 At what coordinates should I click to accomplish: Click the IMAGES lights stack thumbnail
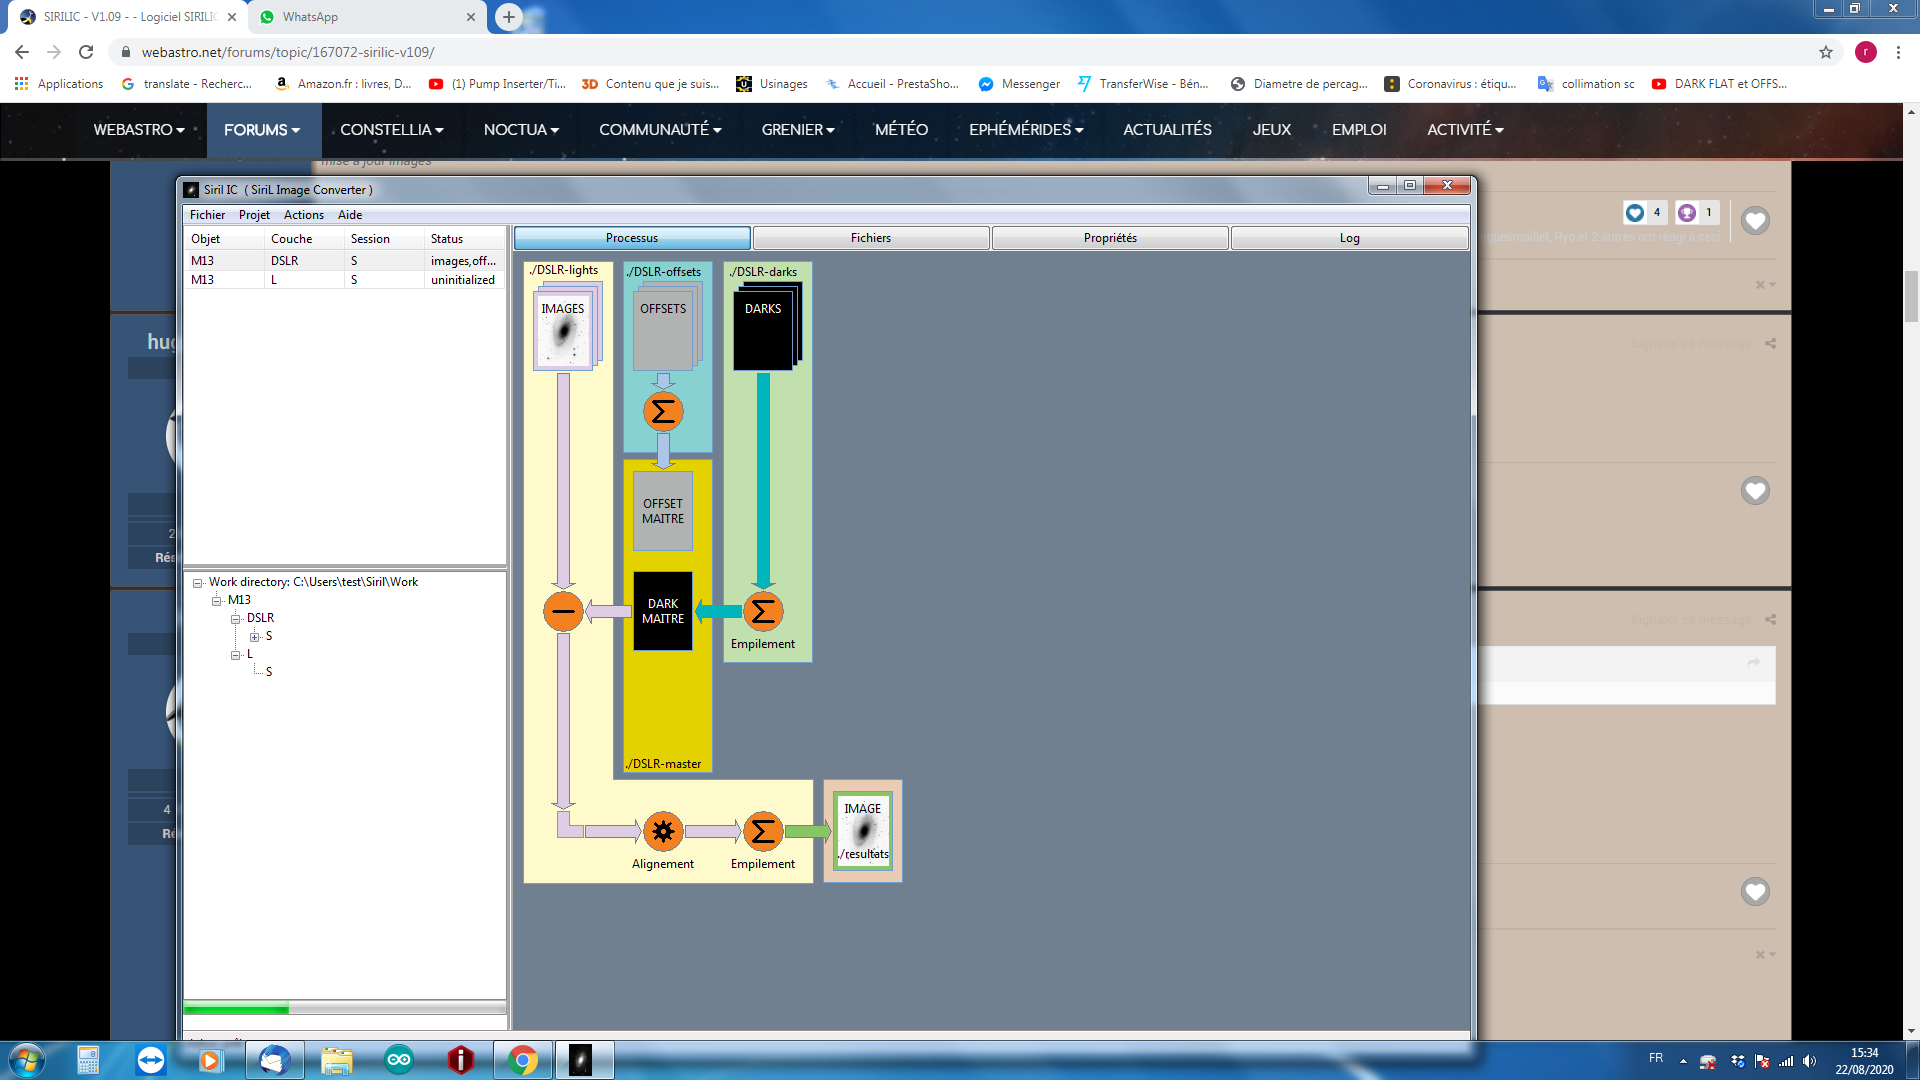[x=565, y=330]
